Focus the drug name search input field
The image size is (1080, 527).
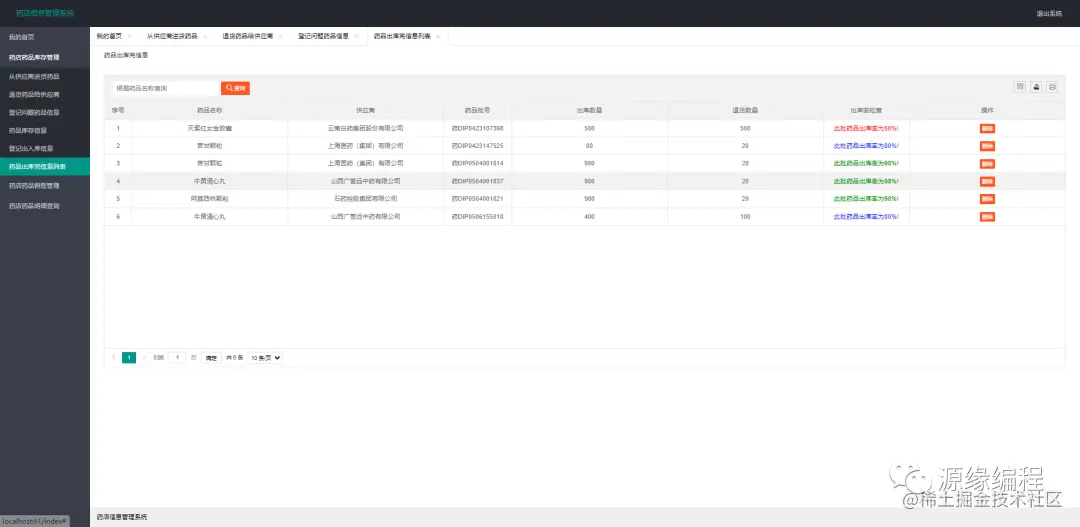[x=164, y=88]
